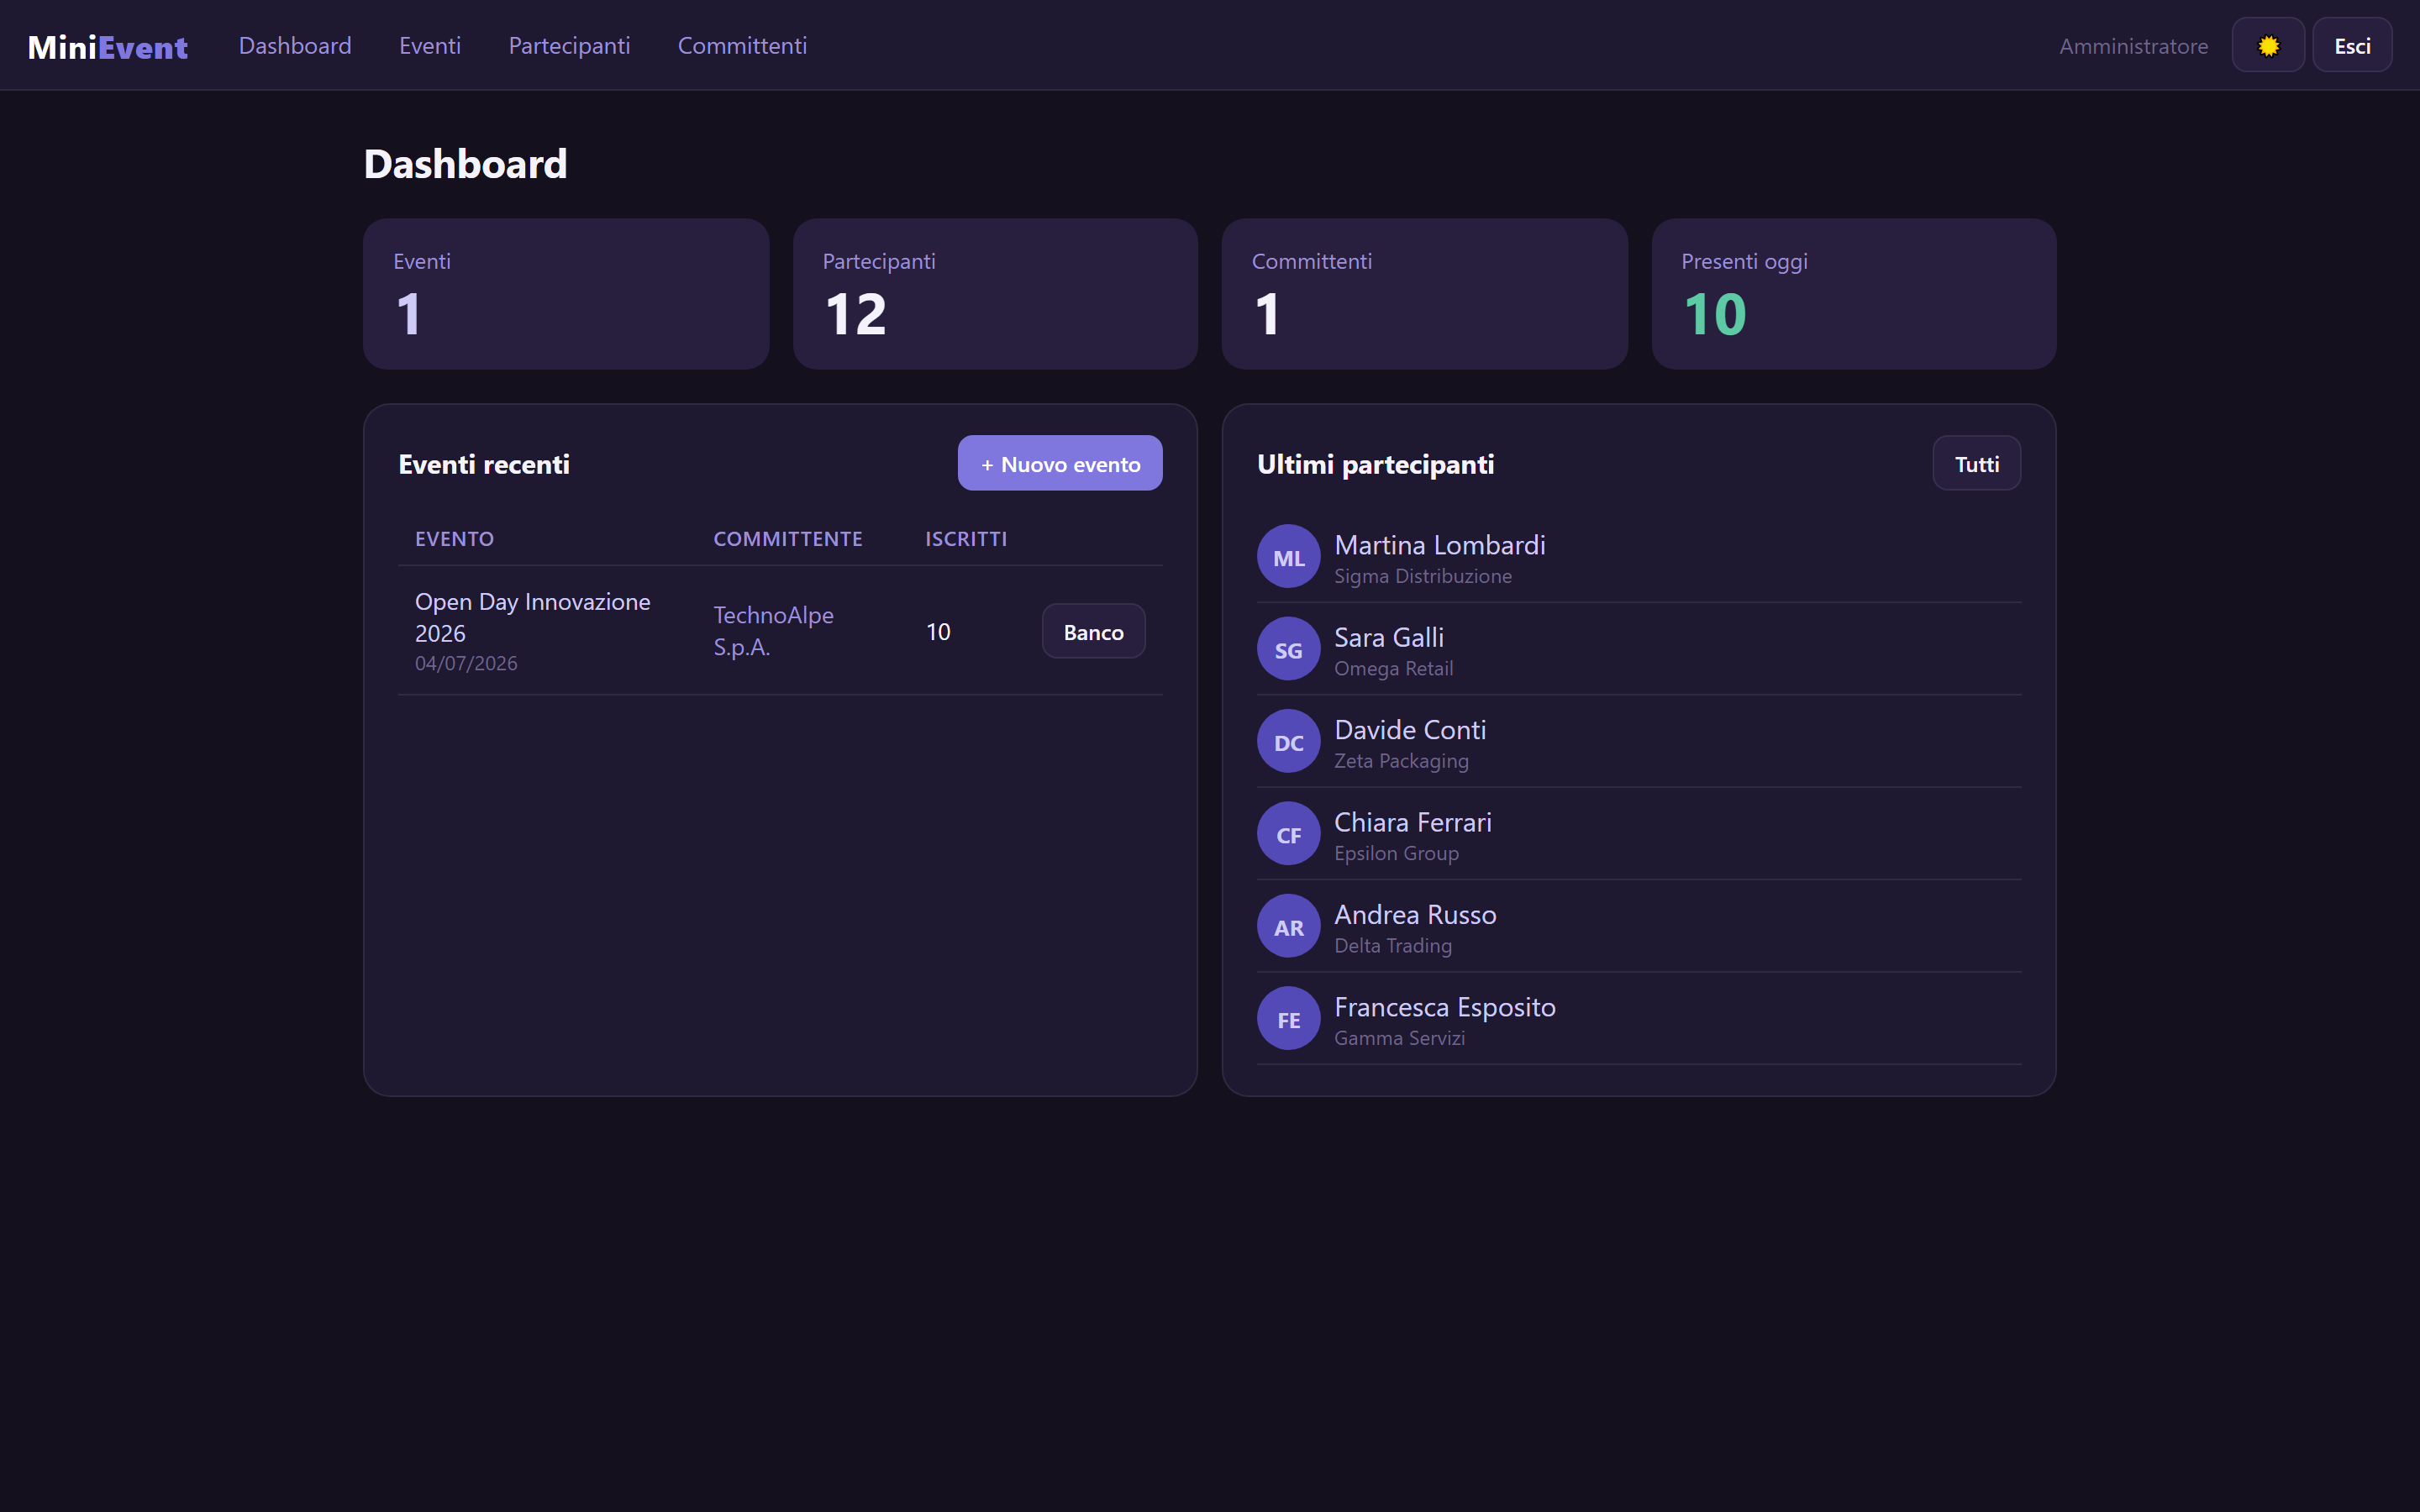Open participant Sara Galli
Screen dimensions: 2420x1512
point(1389,637)
